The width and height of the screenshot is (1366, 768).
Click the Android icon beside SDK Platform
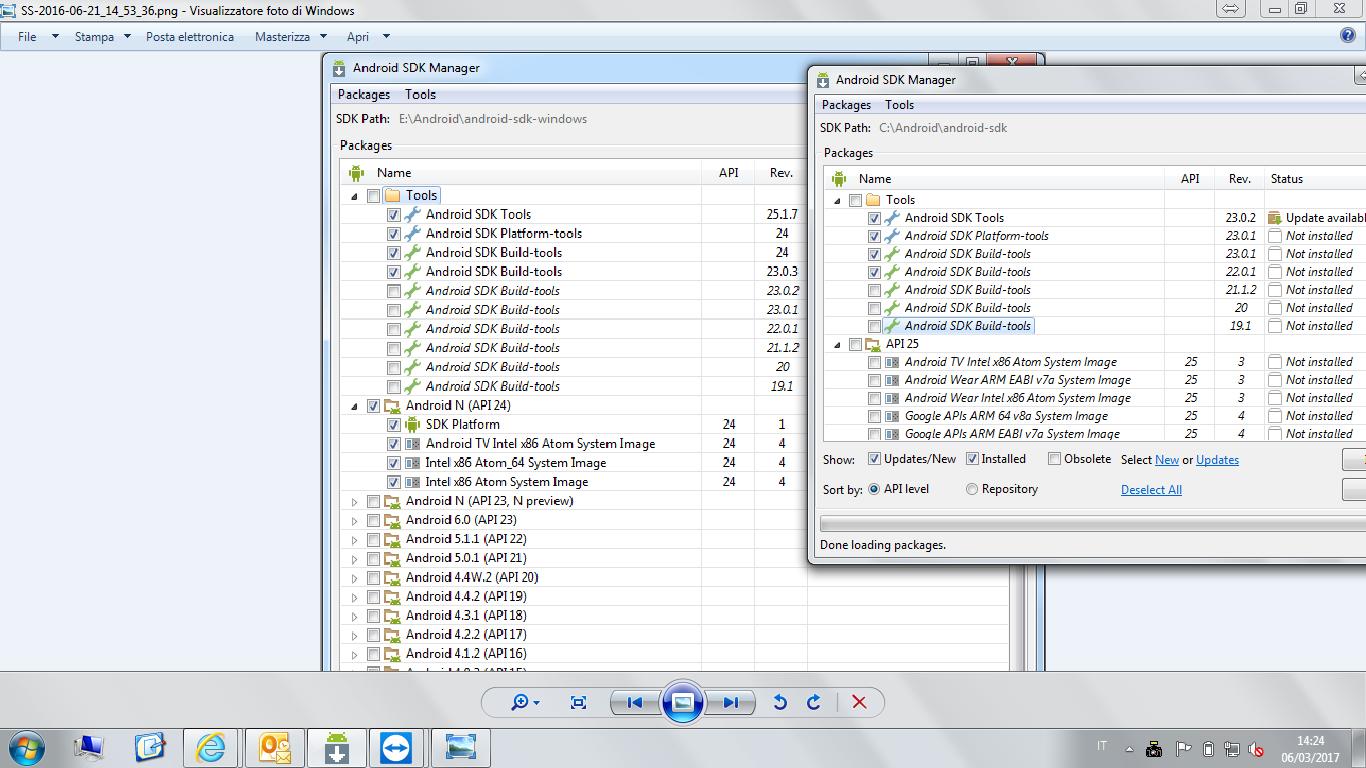click(x=412, y=424)
